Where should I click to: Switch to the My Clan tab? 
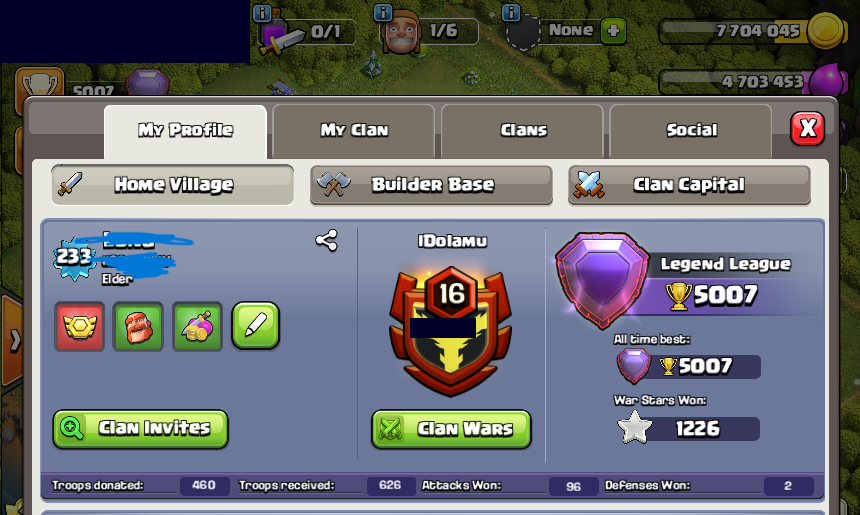[354, 131]
